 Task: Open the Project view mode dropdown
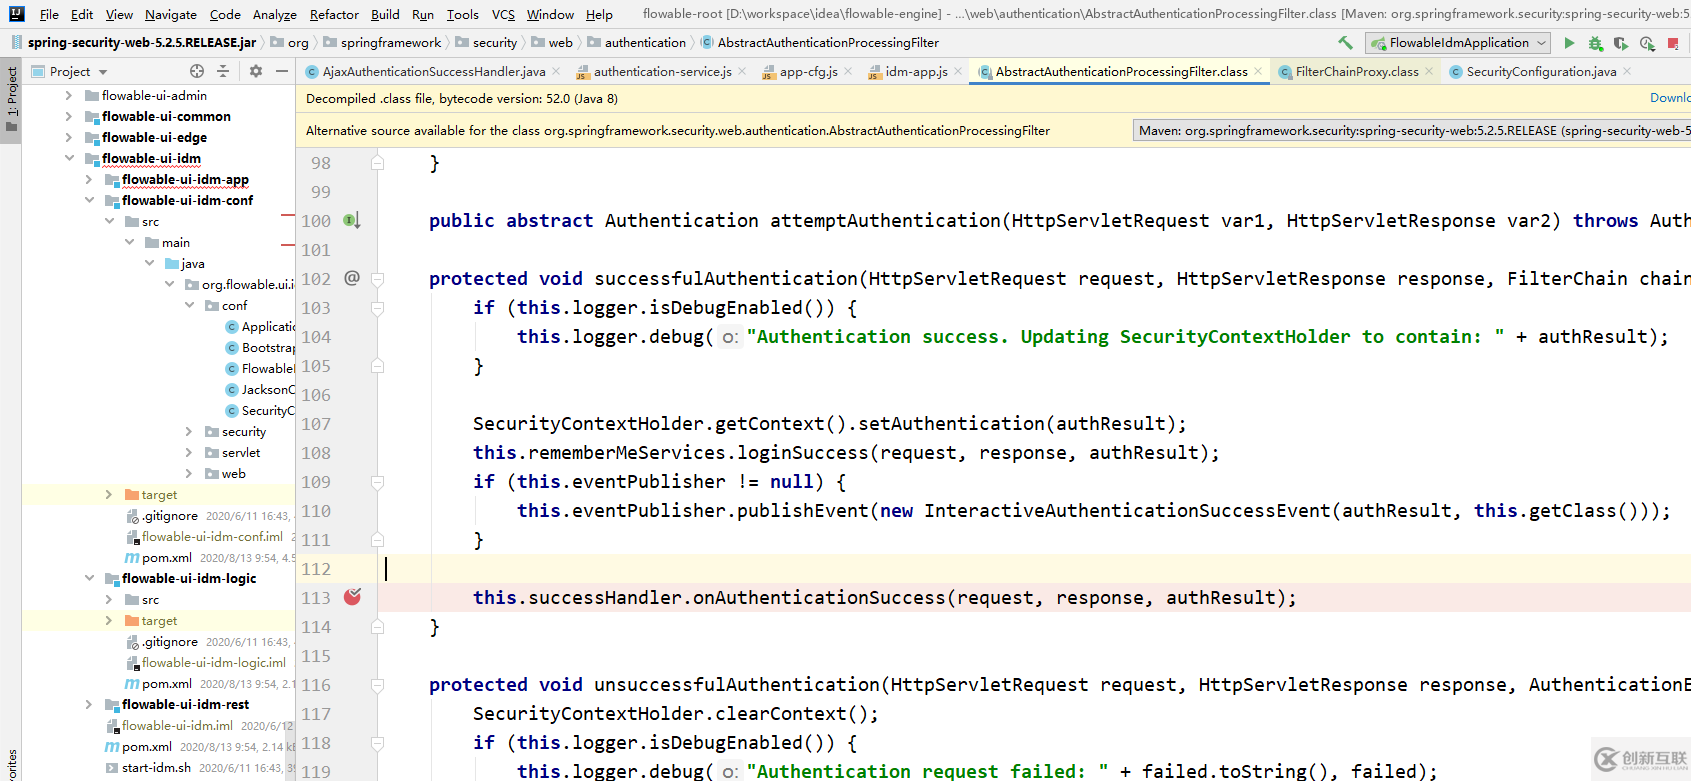click(103, 72)
